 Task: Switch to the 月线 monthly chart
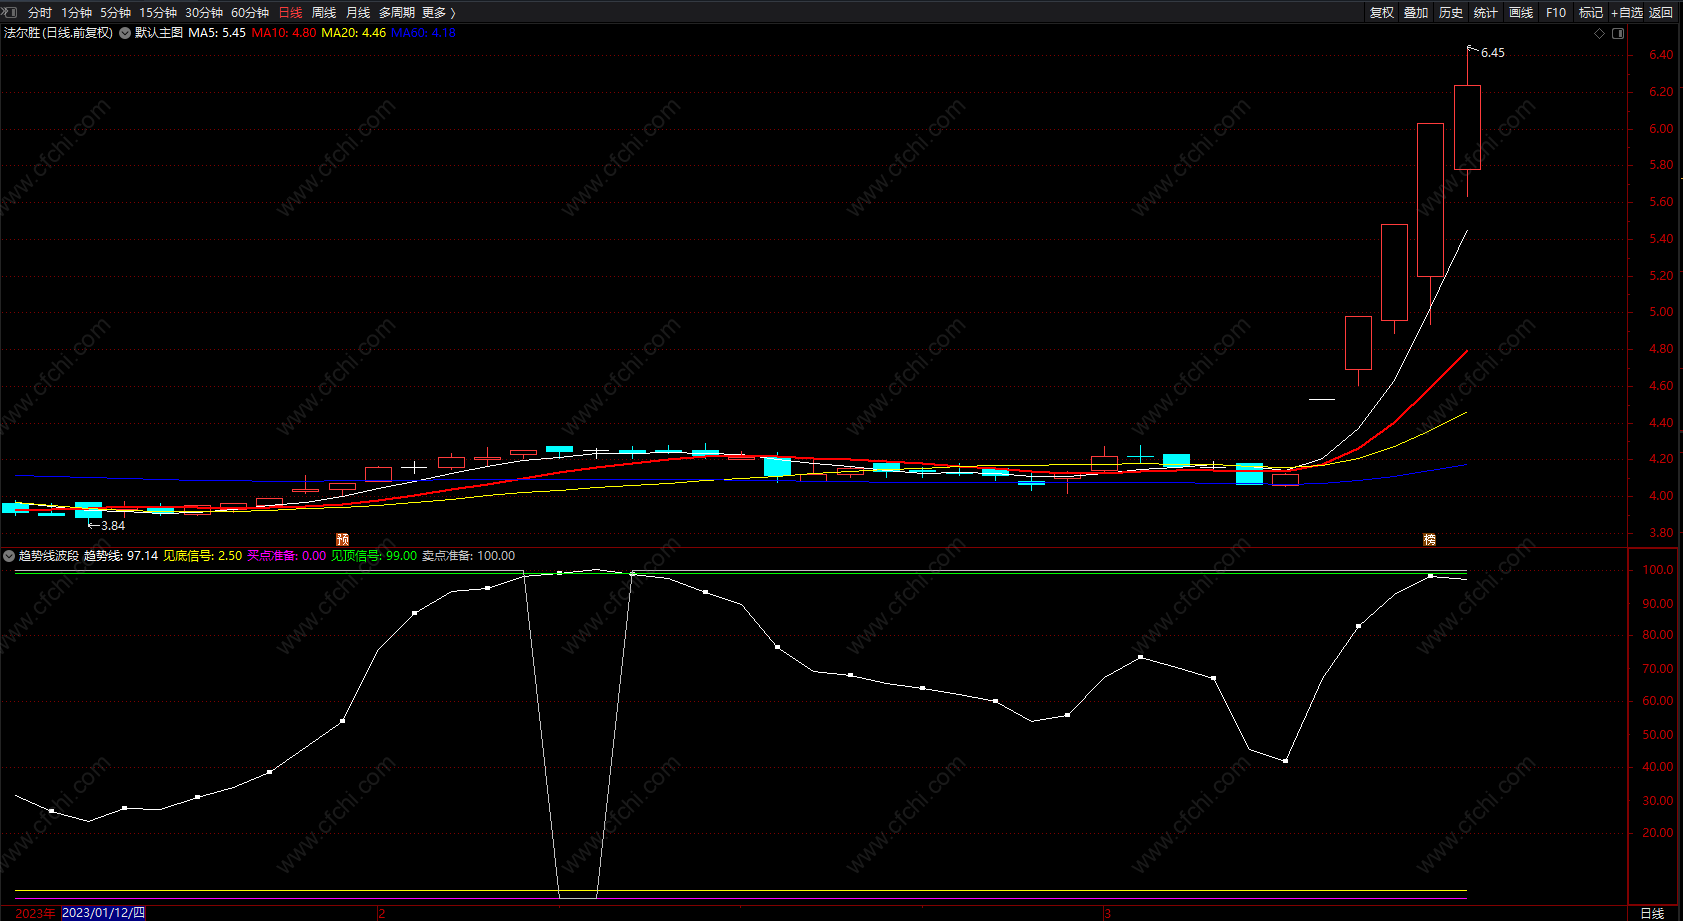(358, 13)
